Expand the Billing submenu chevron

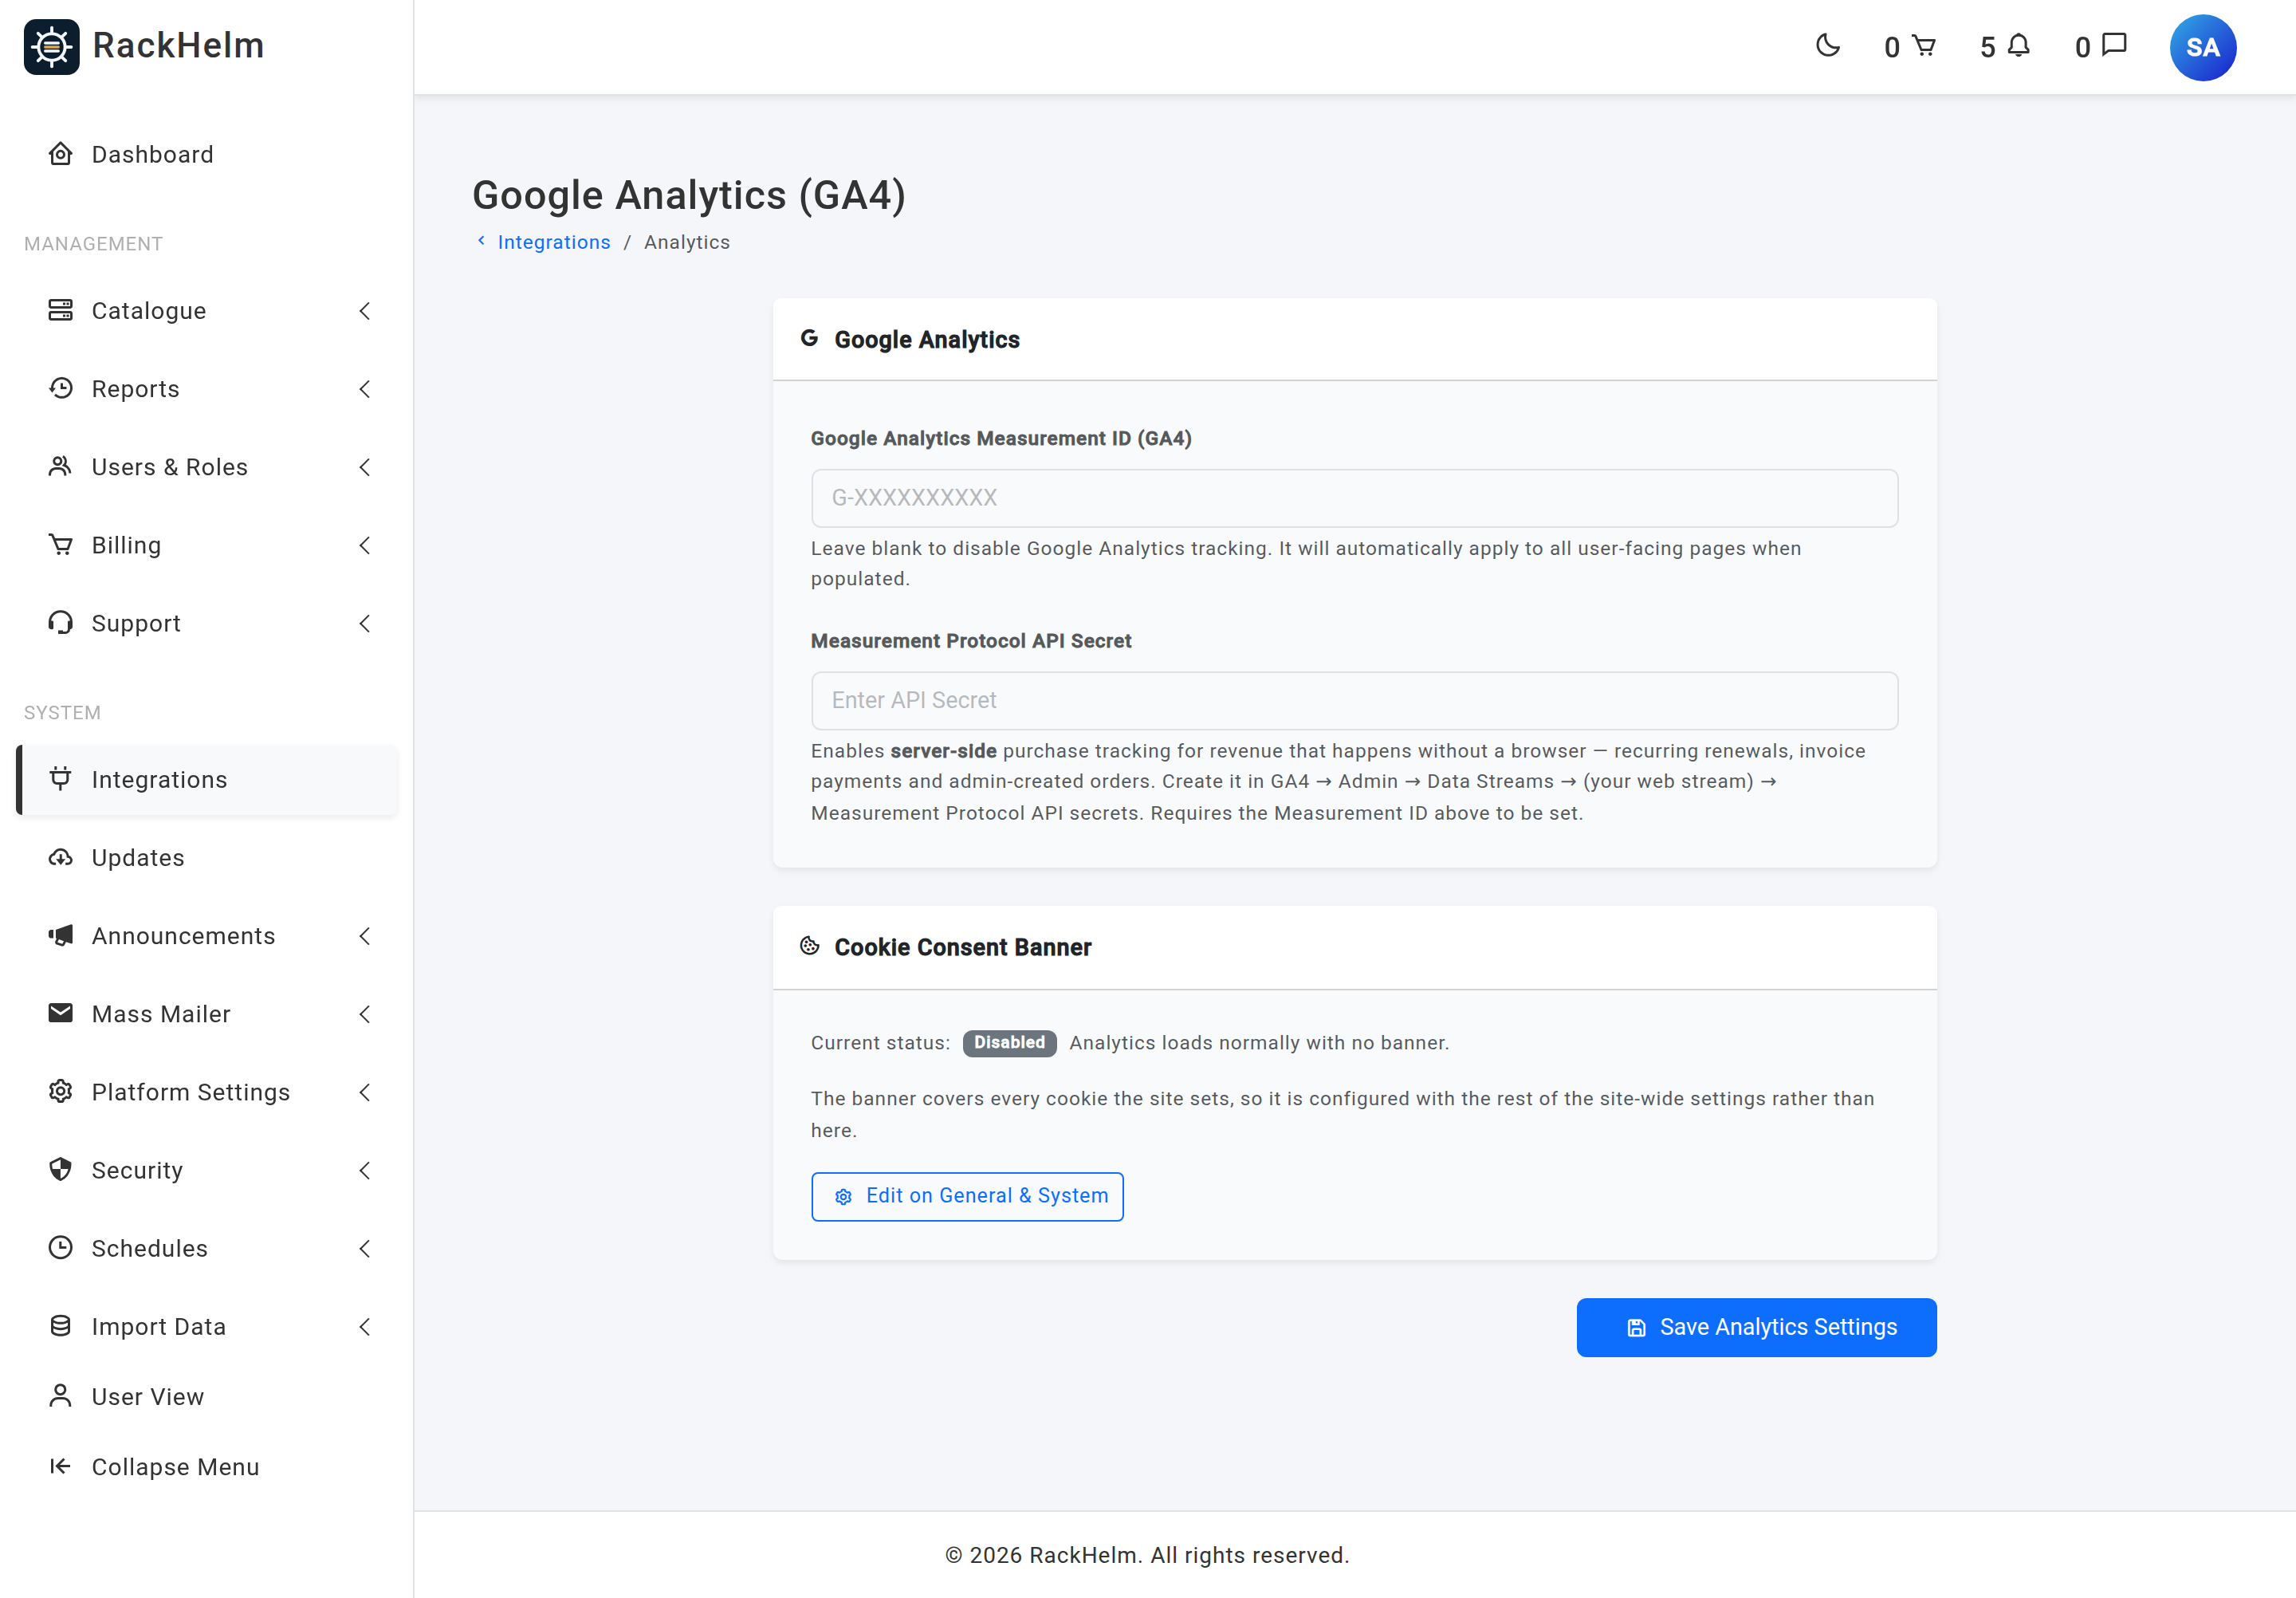tap(365, 545)
